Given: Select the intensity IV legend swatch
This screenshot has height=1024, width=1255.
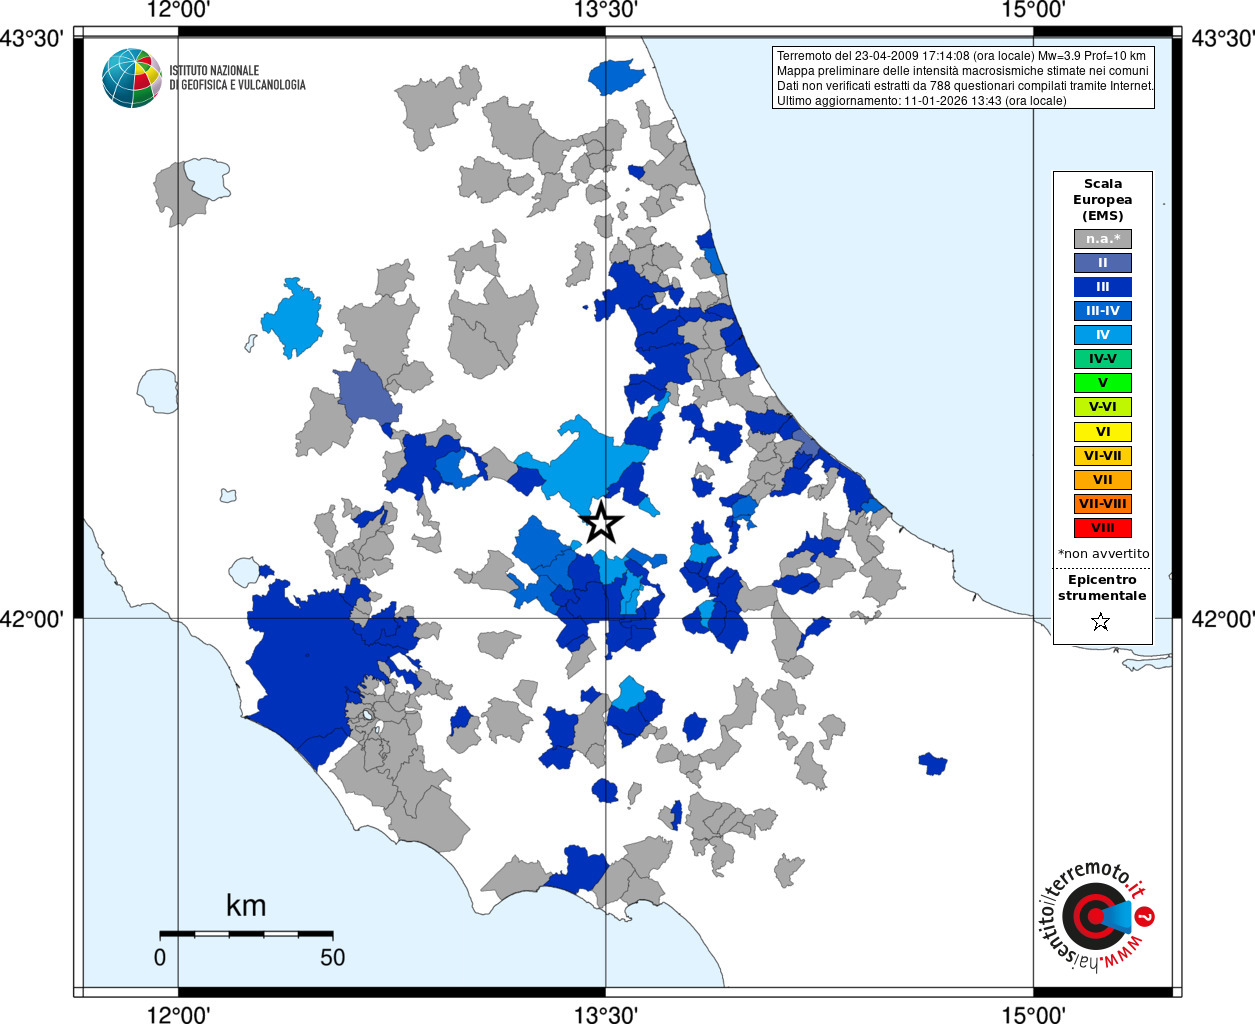Looking at the screenshot, I should point(1103,335).
